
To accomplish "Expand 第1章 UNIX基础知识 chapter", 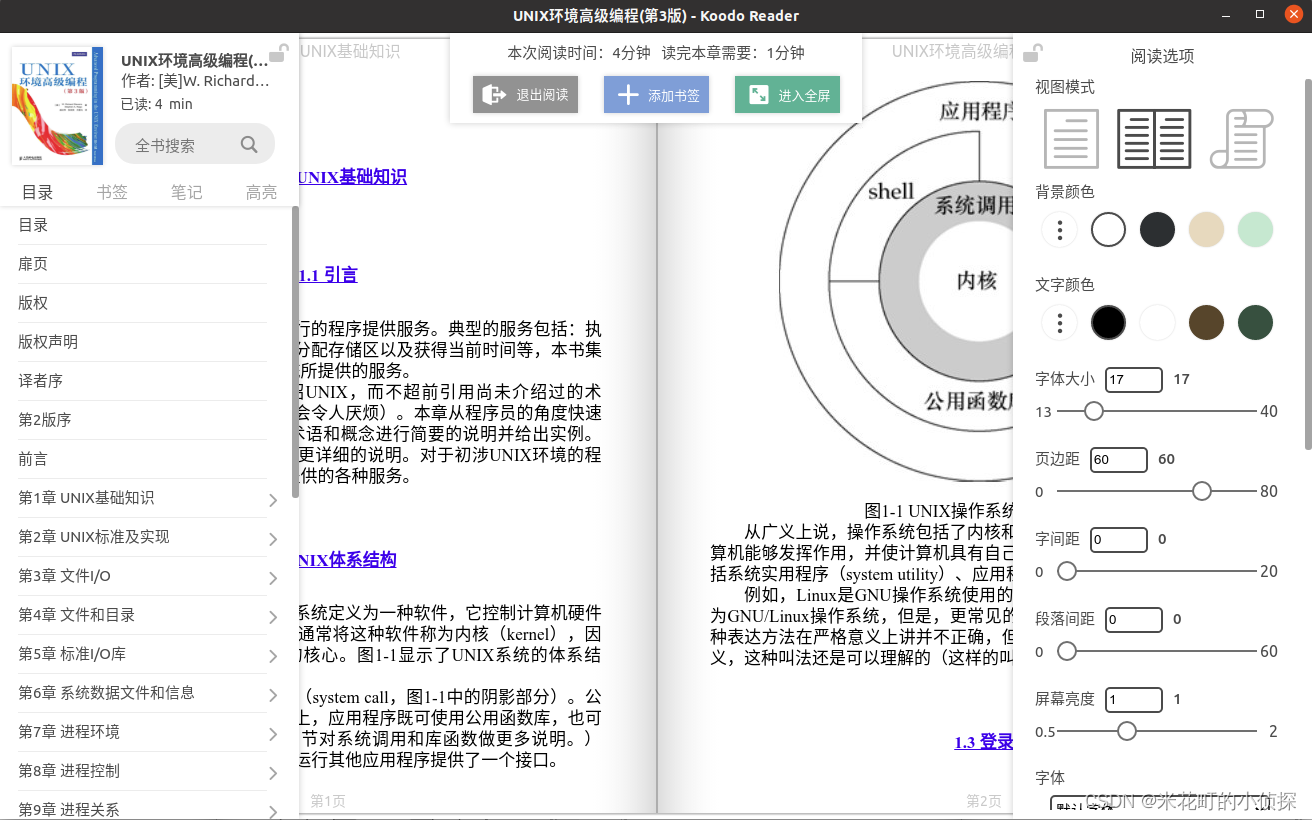I will [x=273, y=500].
